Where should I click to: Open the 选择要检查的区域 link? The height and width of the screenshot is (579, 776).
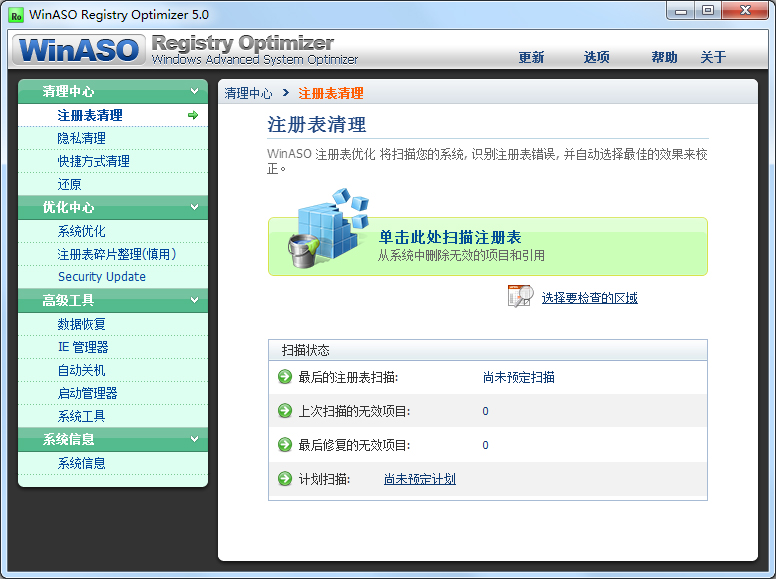pyautogui.click(x=589, y=297)
